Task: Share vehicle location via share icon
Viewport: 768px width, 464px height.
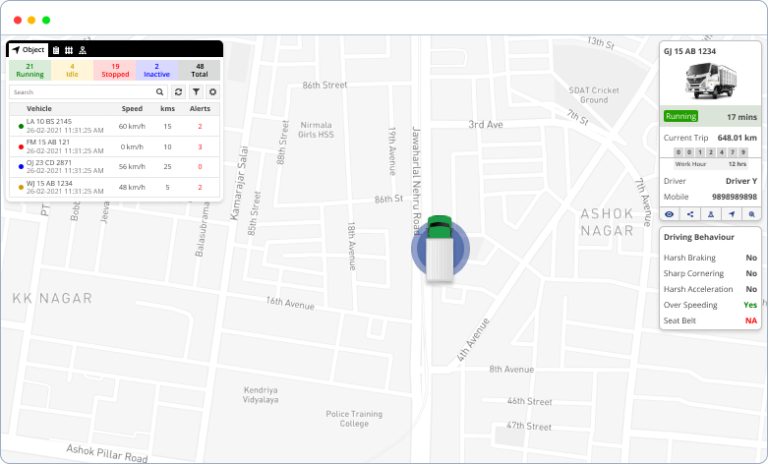Action: click(x=690, y=214)
